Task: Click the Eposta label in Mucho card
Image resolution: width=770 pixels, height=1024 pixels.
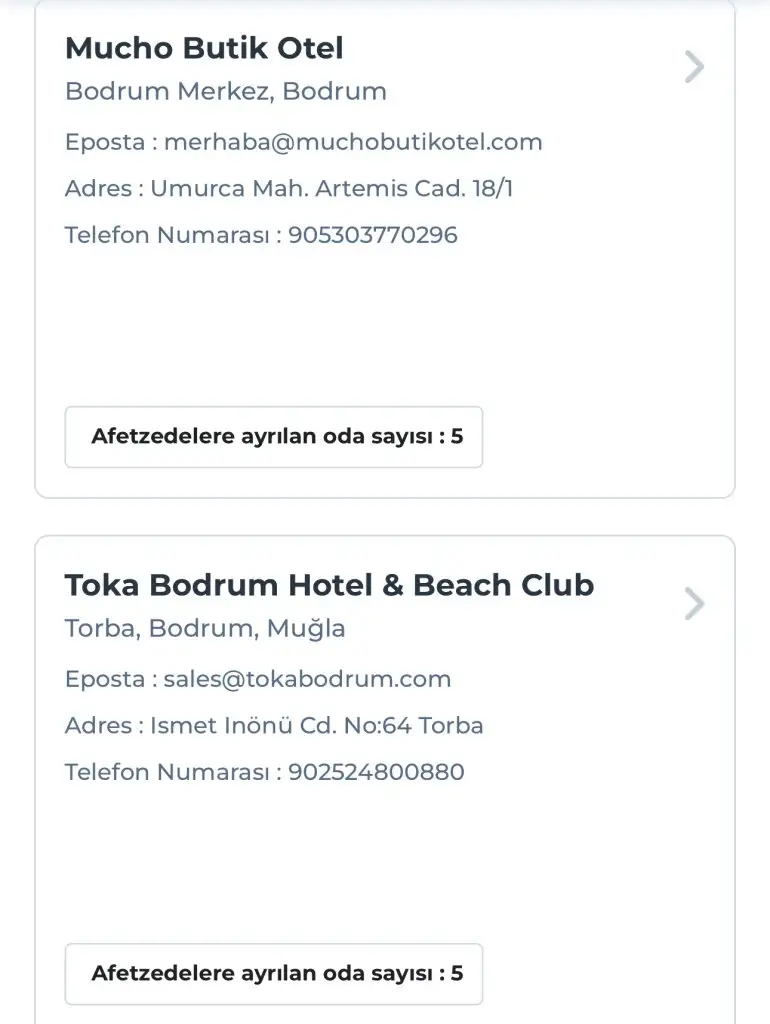Action: (105, 142)
